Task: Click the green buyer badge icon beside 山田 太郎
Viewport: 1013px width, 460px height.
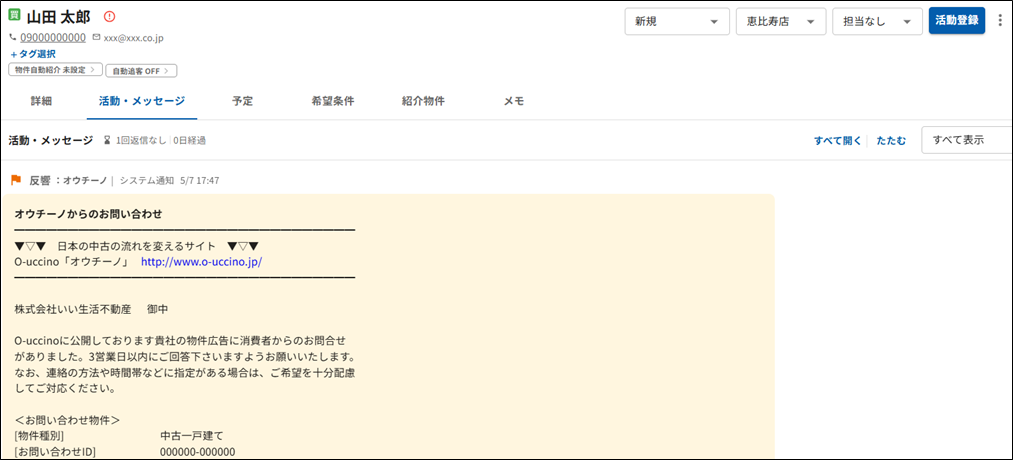Action: (x=15, y=16)
